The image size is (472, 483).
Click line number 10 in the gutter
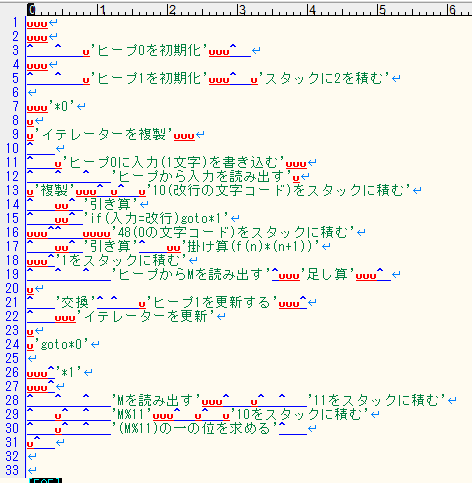tap(12, 149)
